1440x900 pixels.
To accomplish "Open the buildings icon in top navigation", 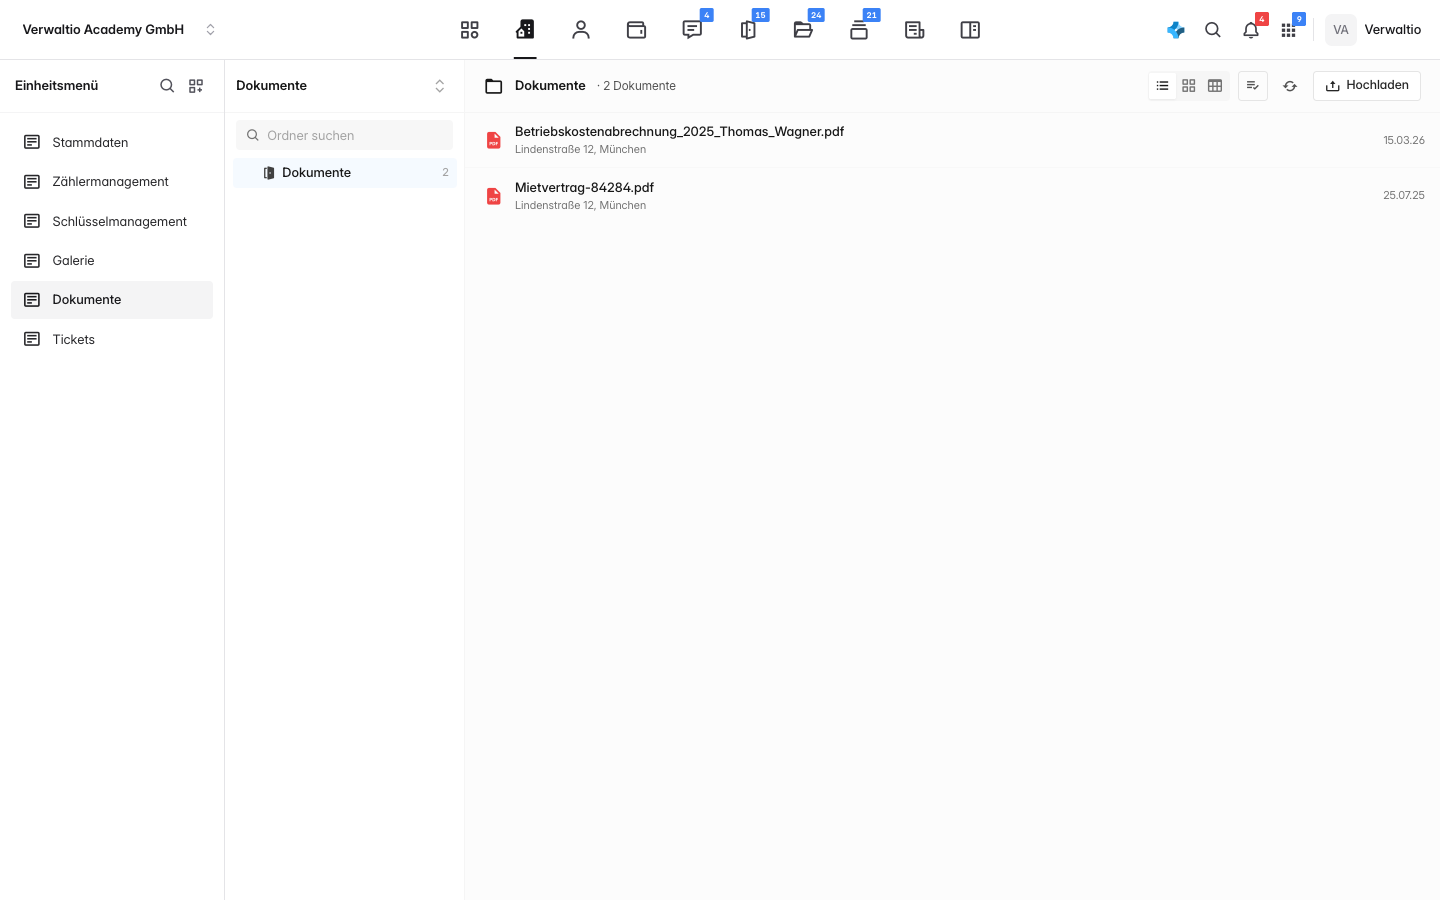I will click(x=525, y=30).
